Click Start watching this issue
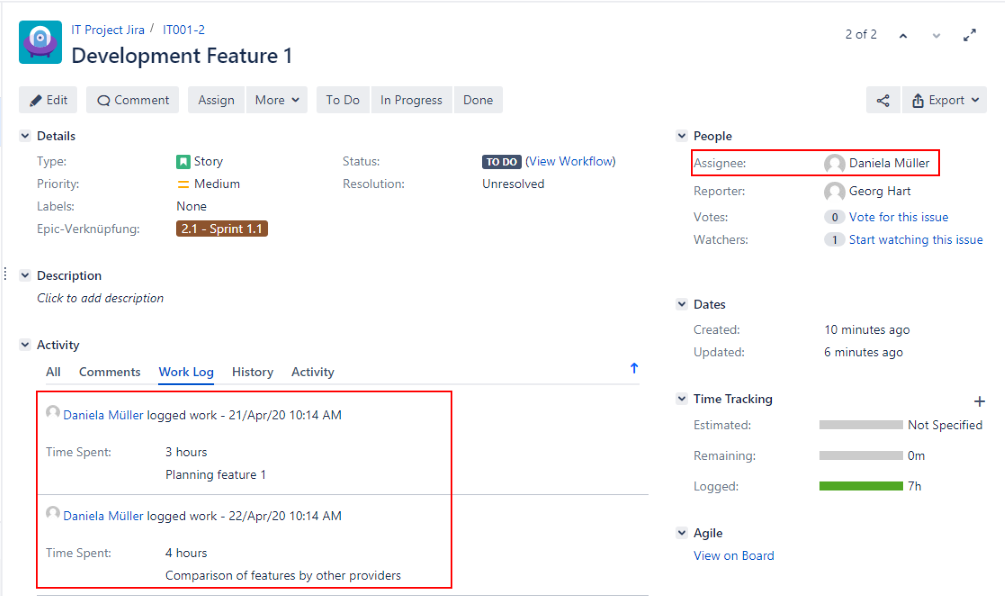1005x596 pixels. [x=915, y=240]
